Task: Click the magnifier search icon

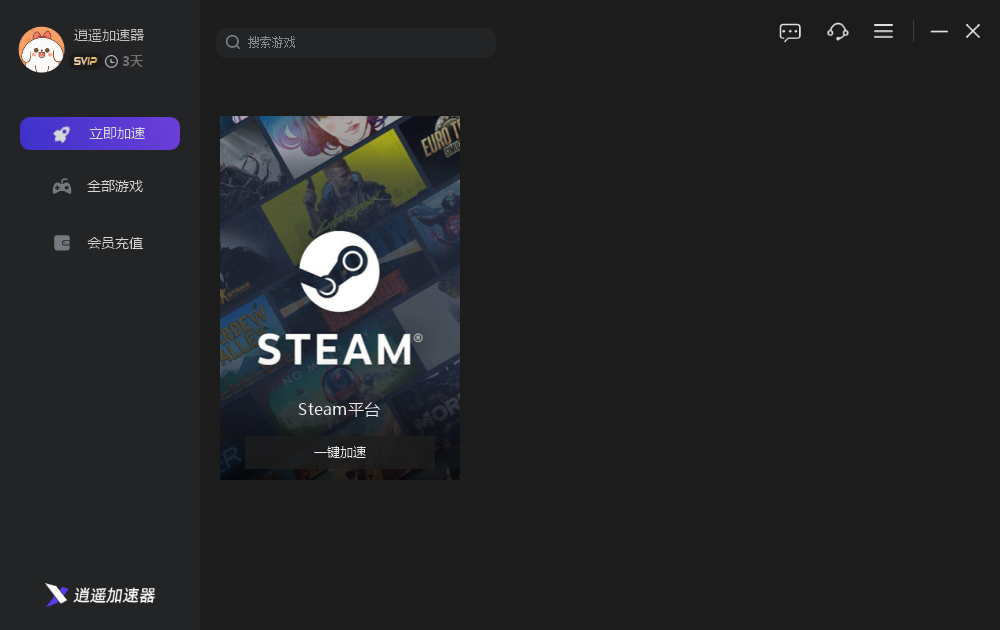Action: click(233, 42)
